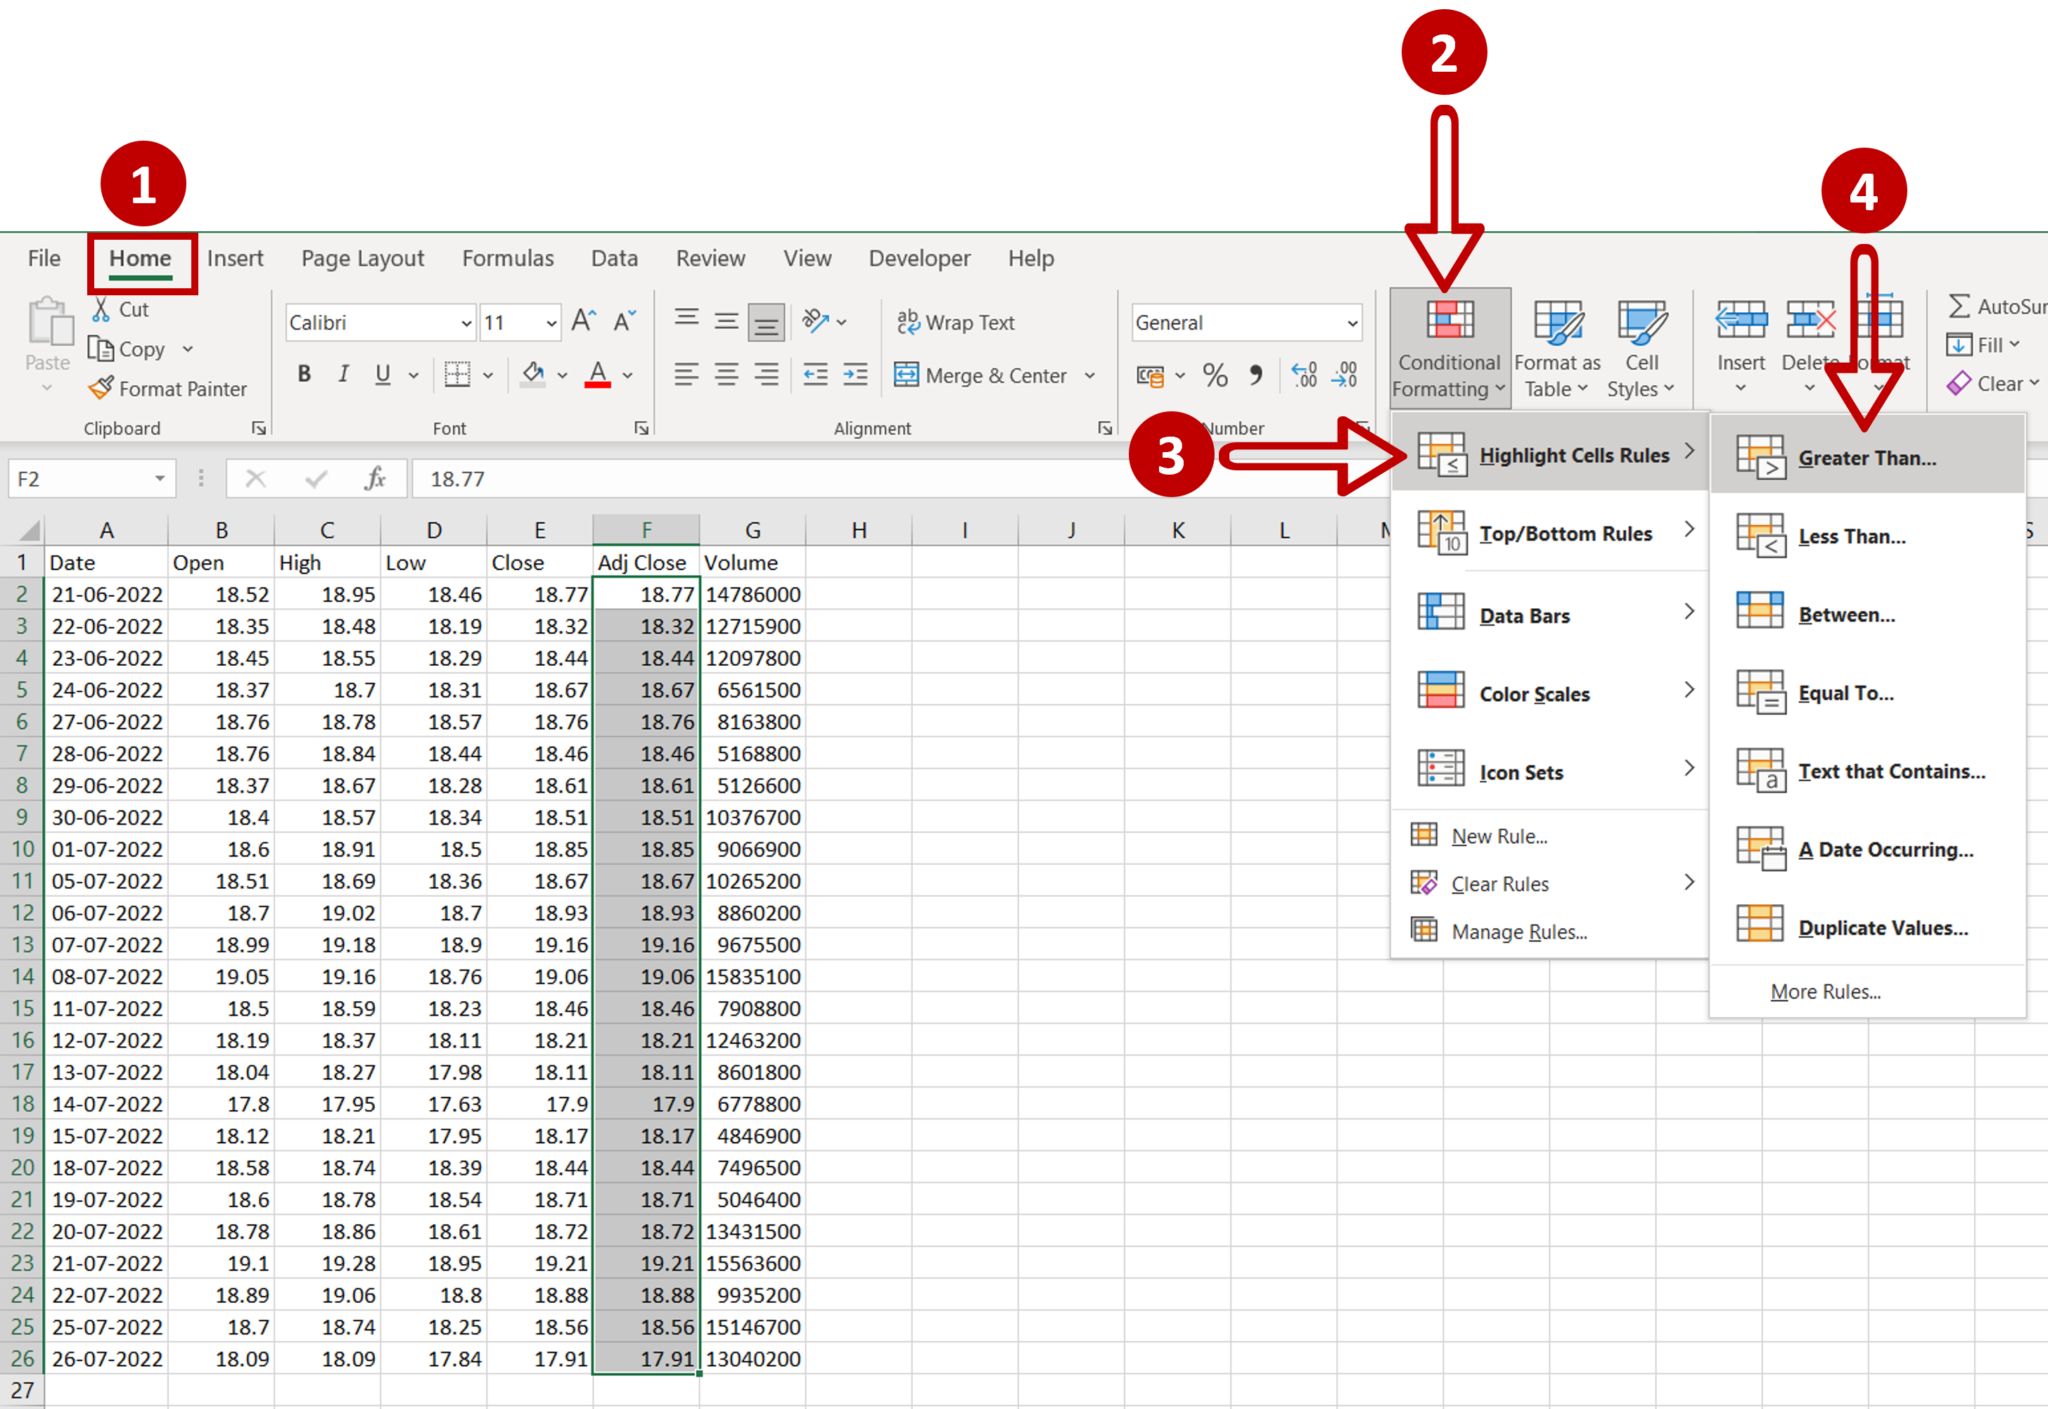Select the Clear dropdown icon
The width and height of the screenshot is (2048, 1409).
click(2036, 385)
